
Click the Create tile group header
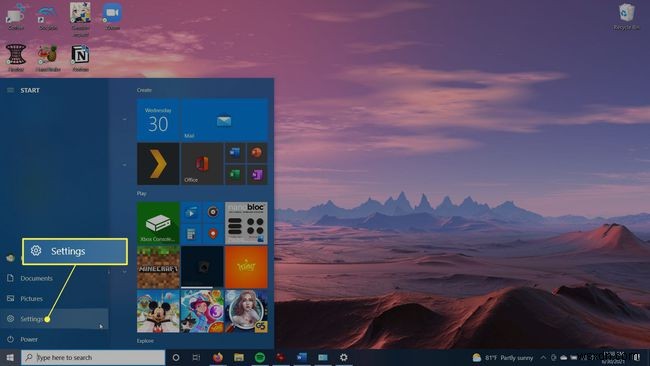(x=144, y=90)
